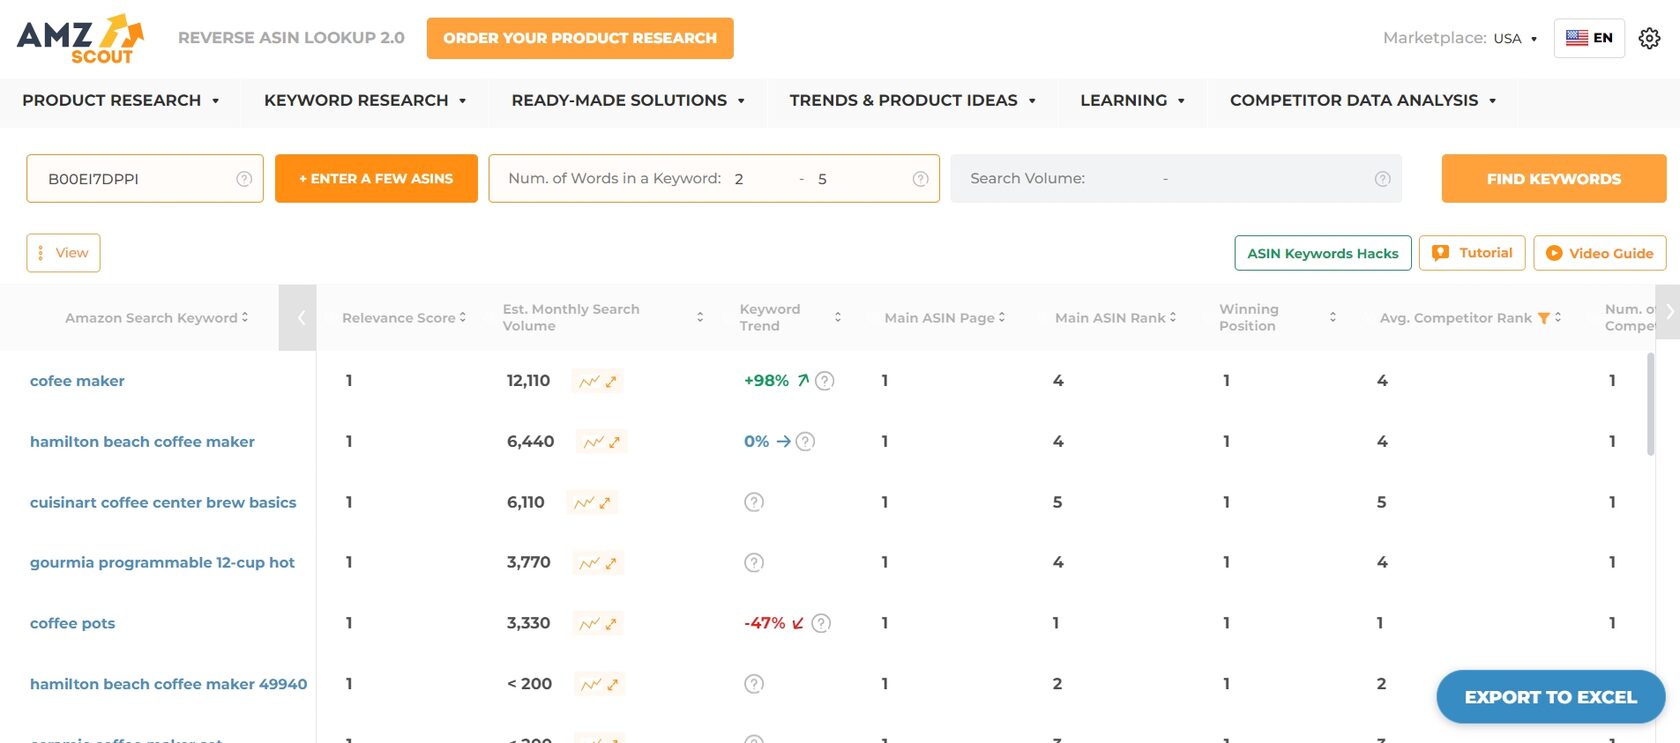Click the Search Volume help icon
Screen dimensions: 1680x743
[x=1383, y=179]
